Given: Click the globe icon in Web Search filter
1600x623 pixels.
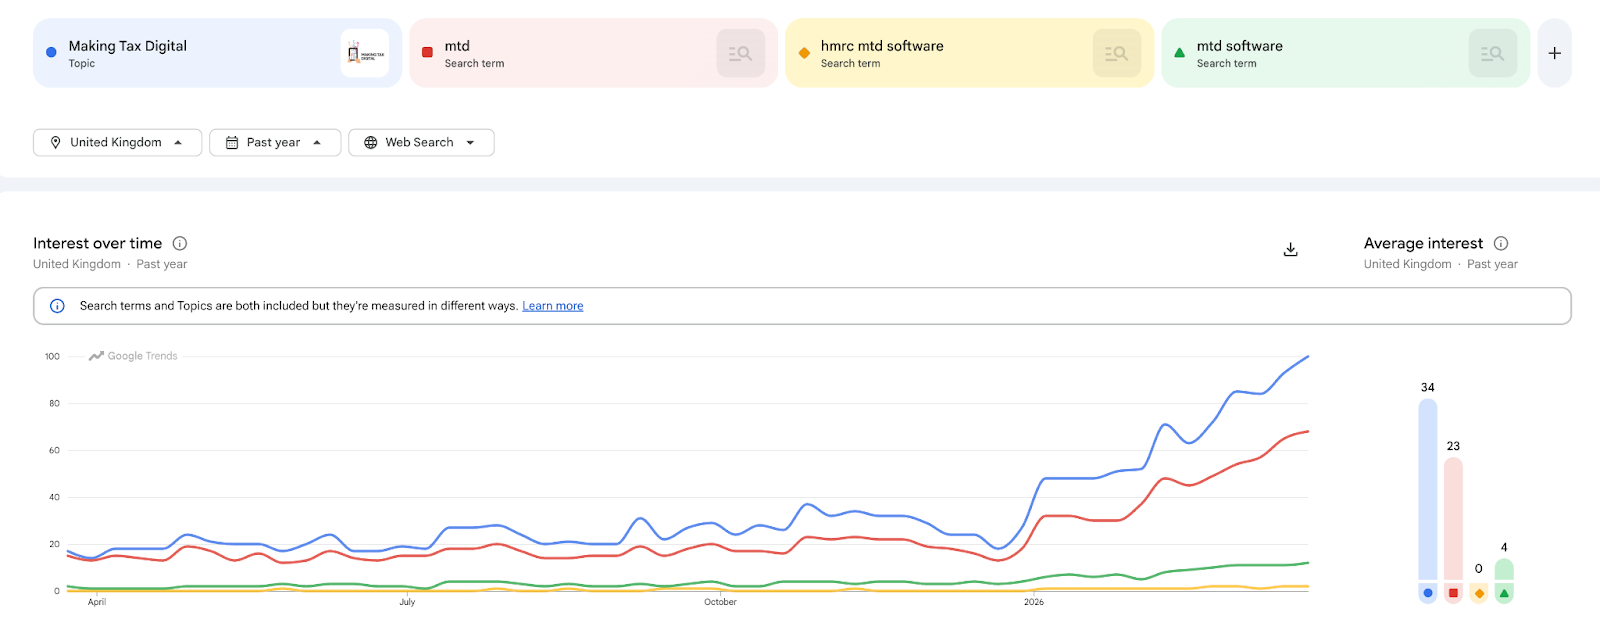Looking at the screenshot, I should point(371,142).
